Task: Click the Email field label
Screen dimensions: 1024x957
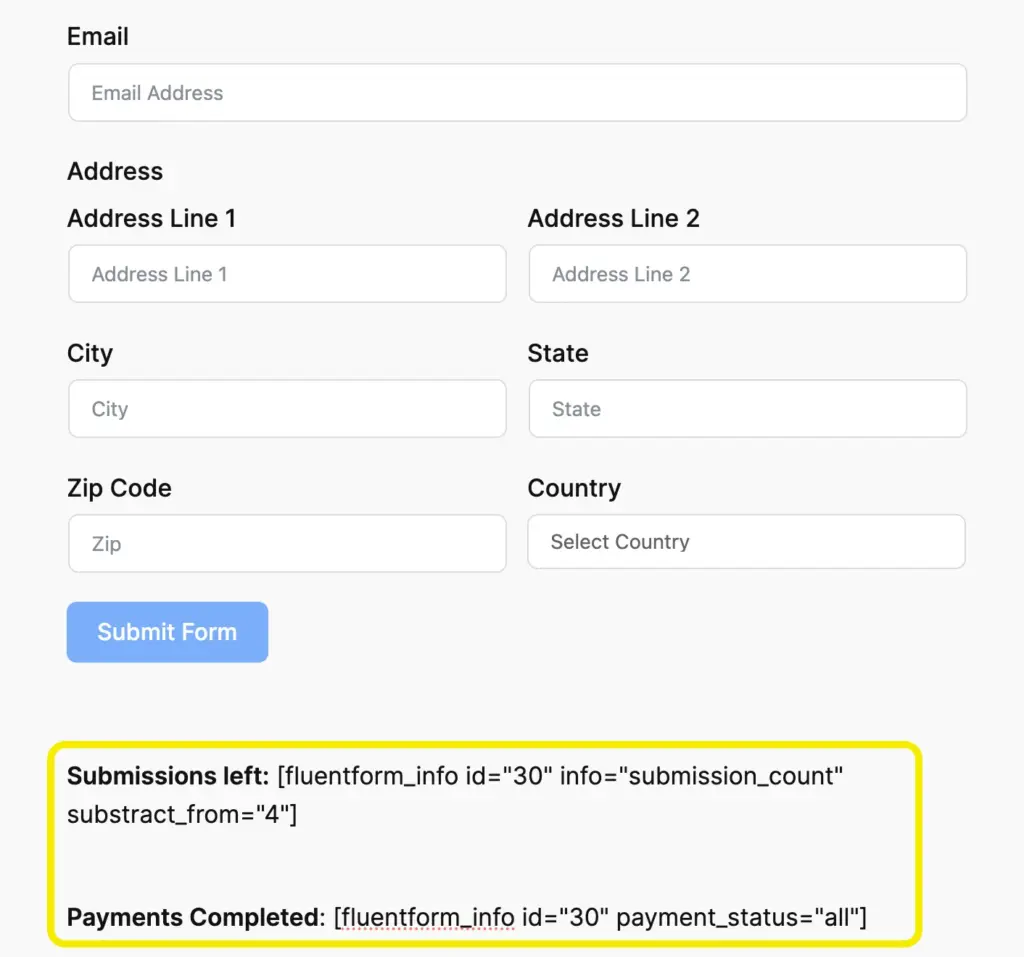Action: tap(97, 37)
